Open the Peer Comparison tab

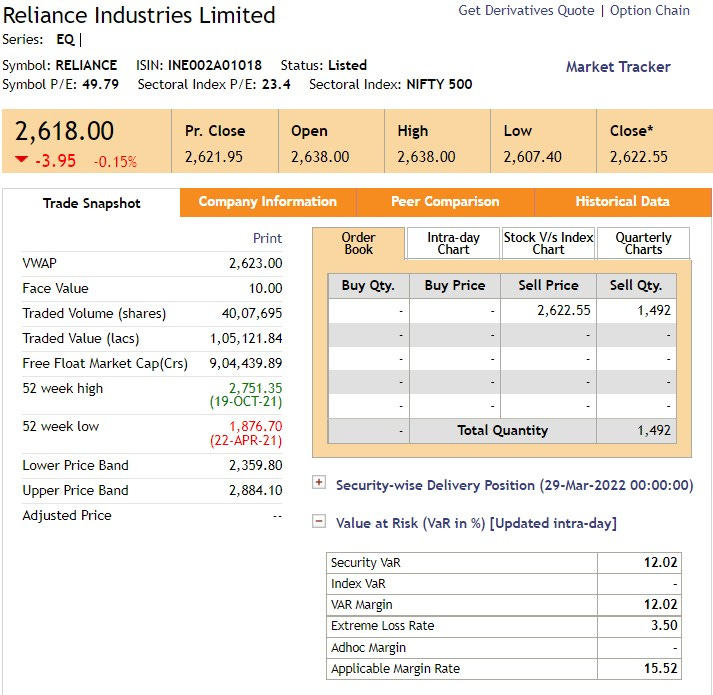coord(445,202)
